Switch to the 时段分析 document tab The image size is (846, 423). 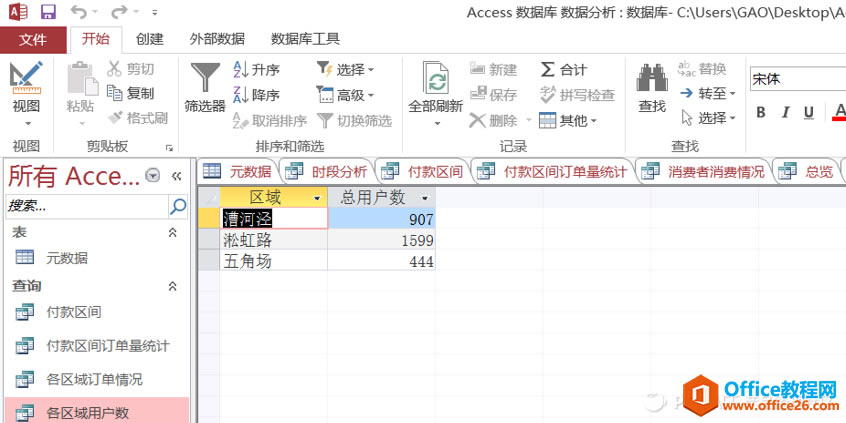pyautogui.click(x=326, y=172)
